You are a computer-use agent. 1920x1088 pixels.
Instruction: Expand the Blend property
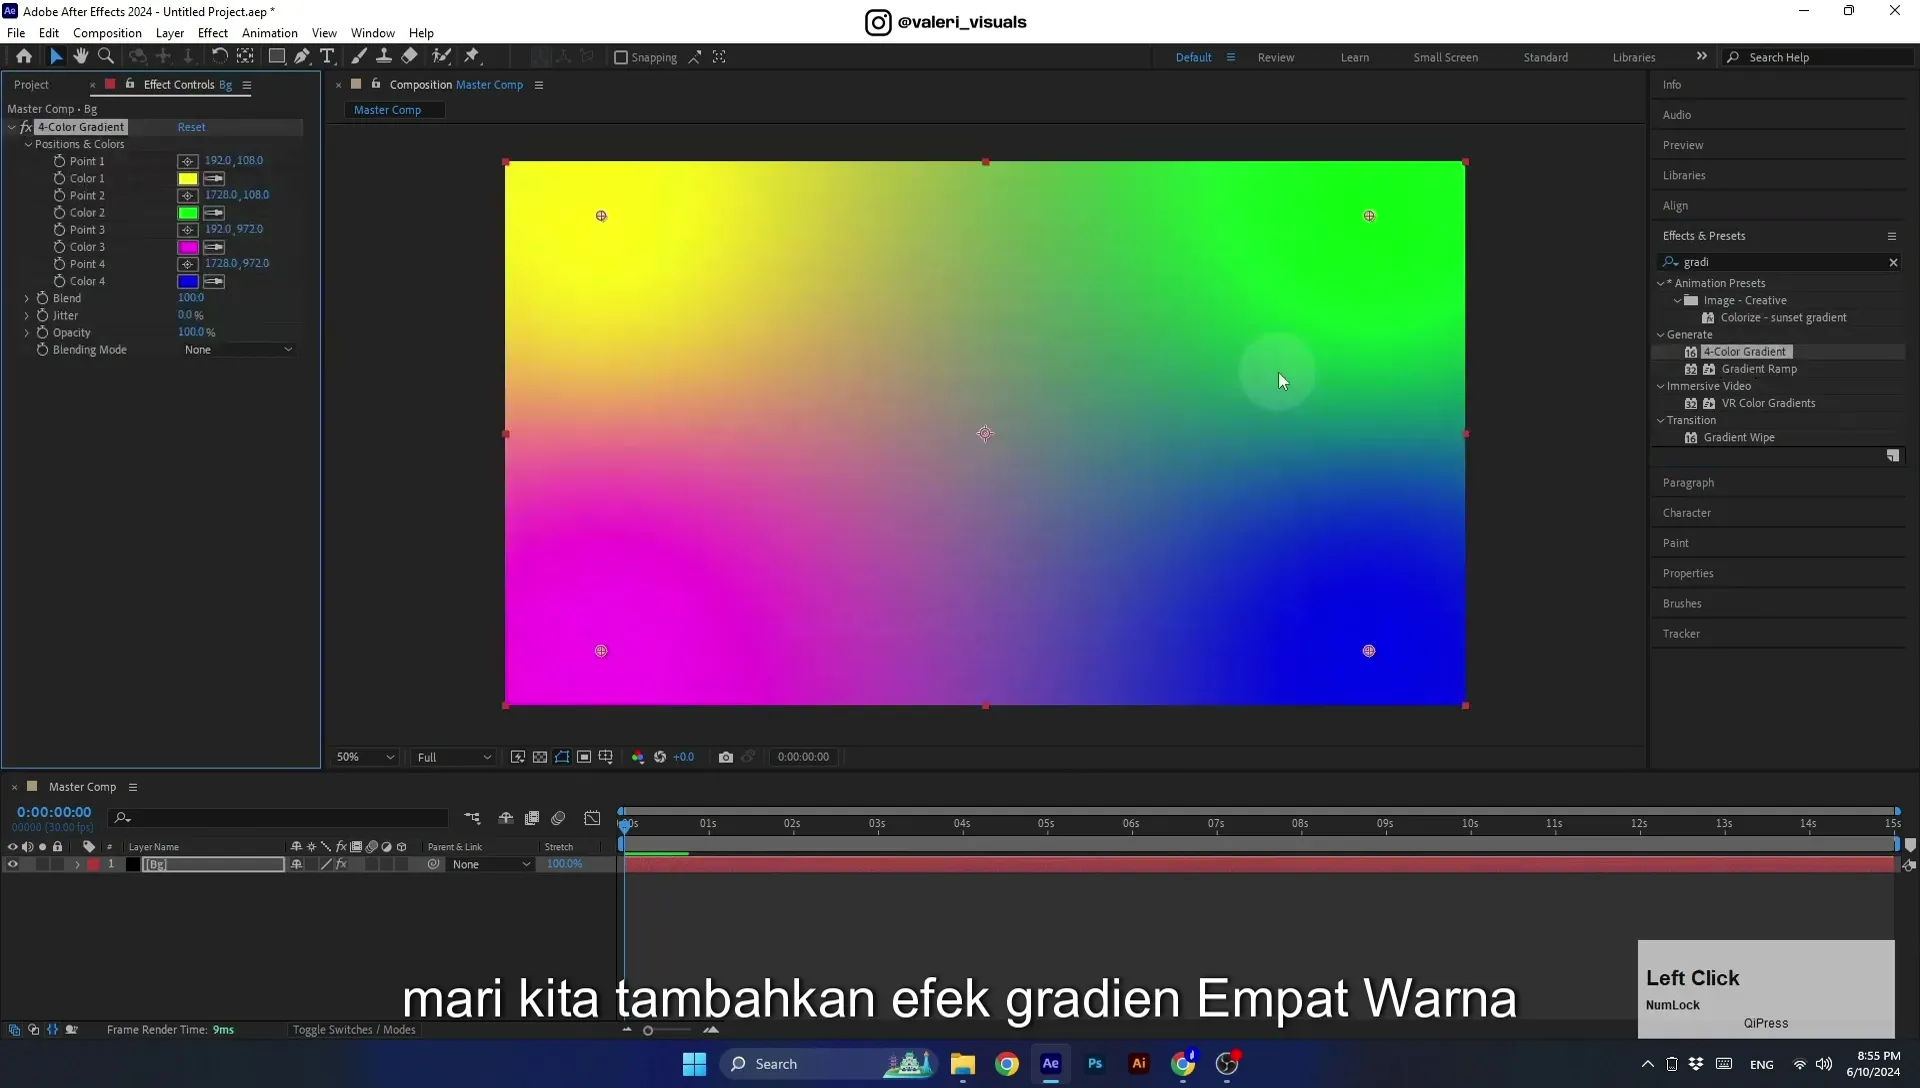(x=27, y=298)
